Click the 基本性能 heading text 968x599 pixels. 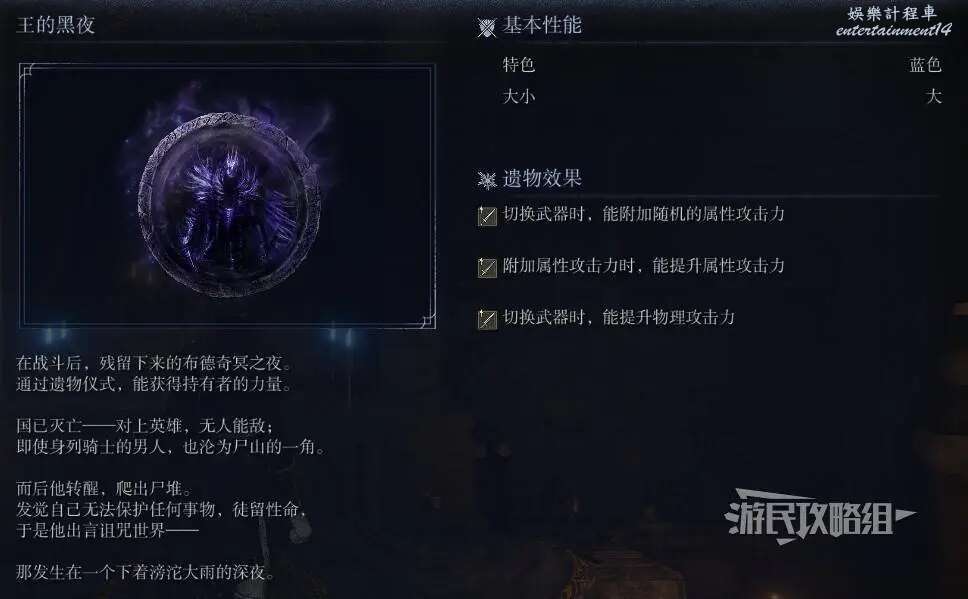point(542,25)
